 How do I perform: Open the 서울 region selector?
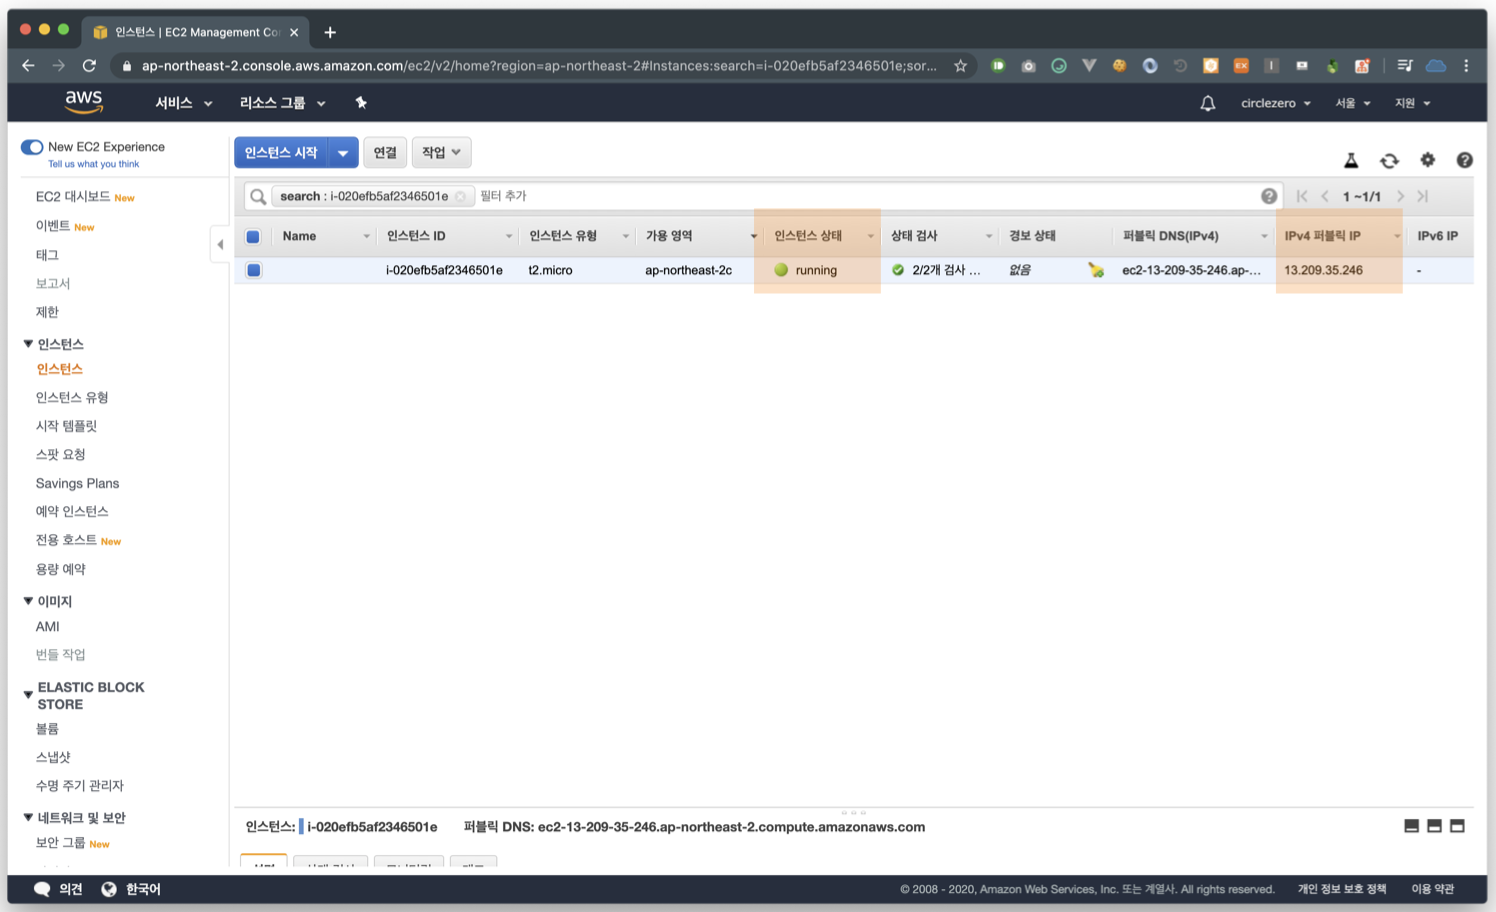pos(1353,103)
